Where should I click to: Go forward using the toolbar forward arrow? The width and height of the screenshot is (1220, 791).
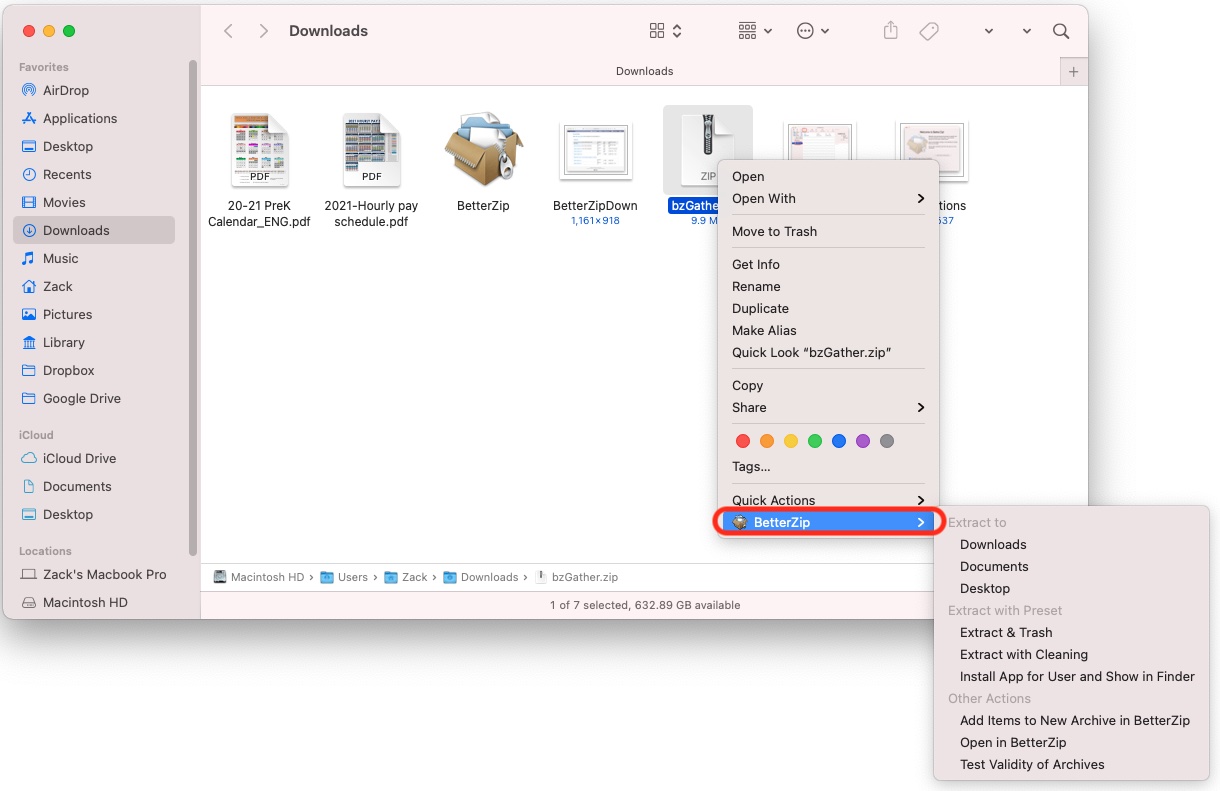263,31
